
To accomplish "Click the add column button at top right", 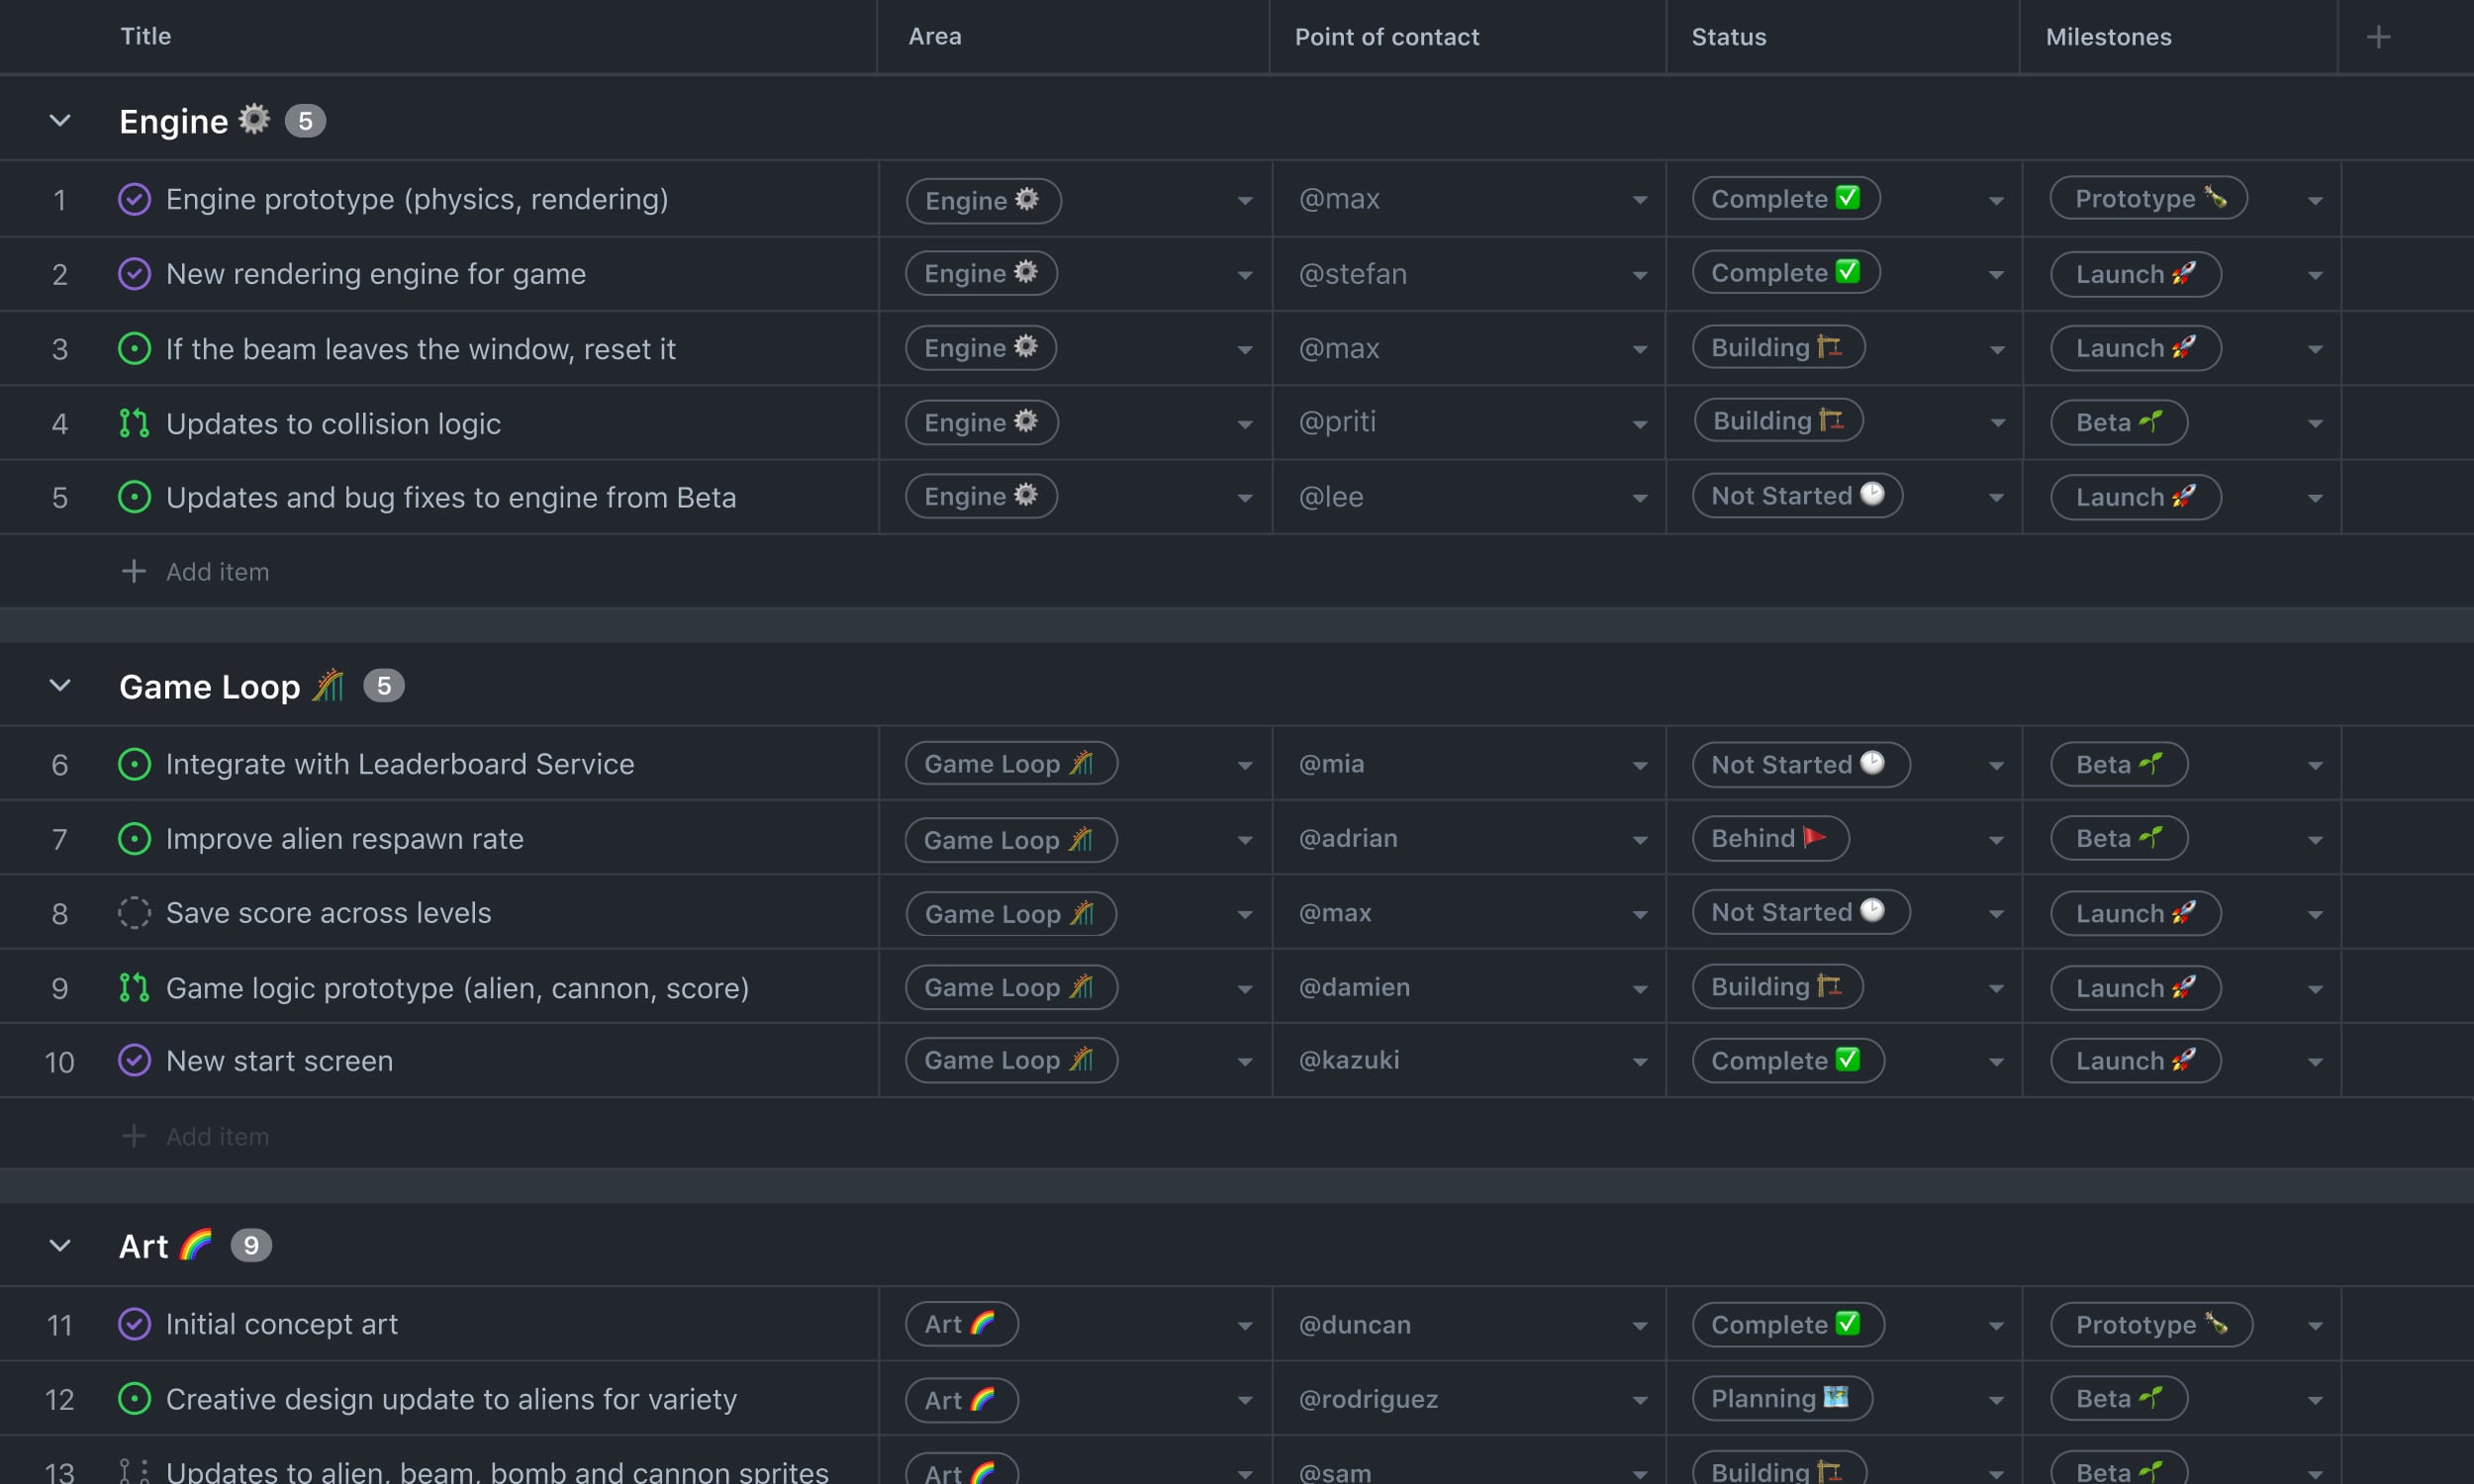I will tap(2380, 36).
